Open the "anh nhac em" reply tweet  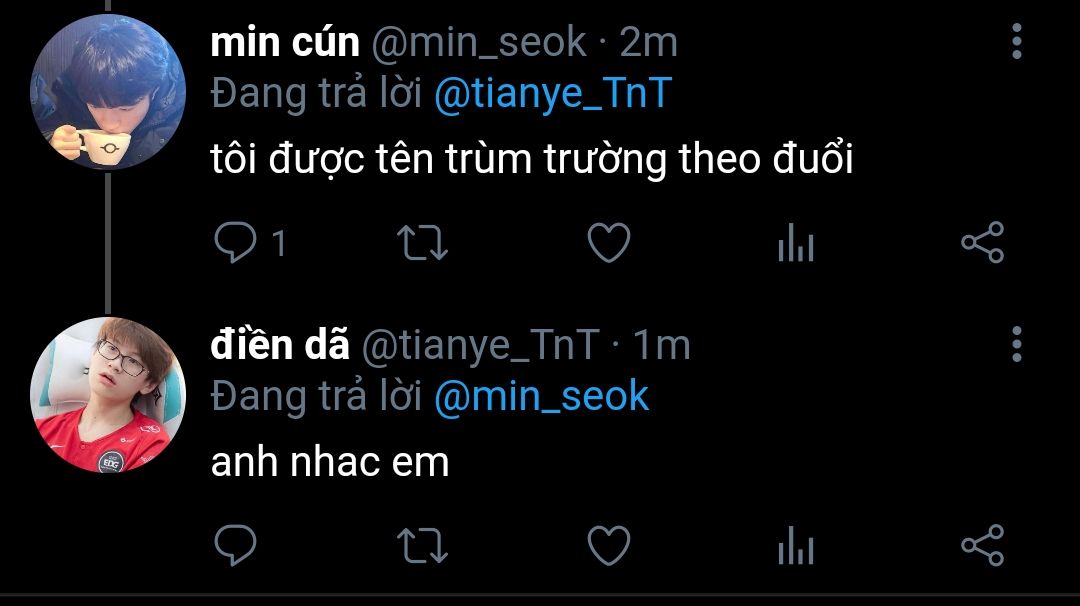point(330,462)
